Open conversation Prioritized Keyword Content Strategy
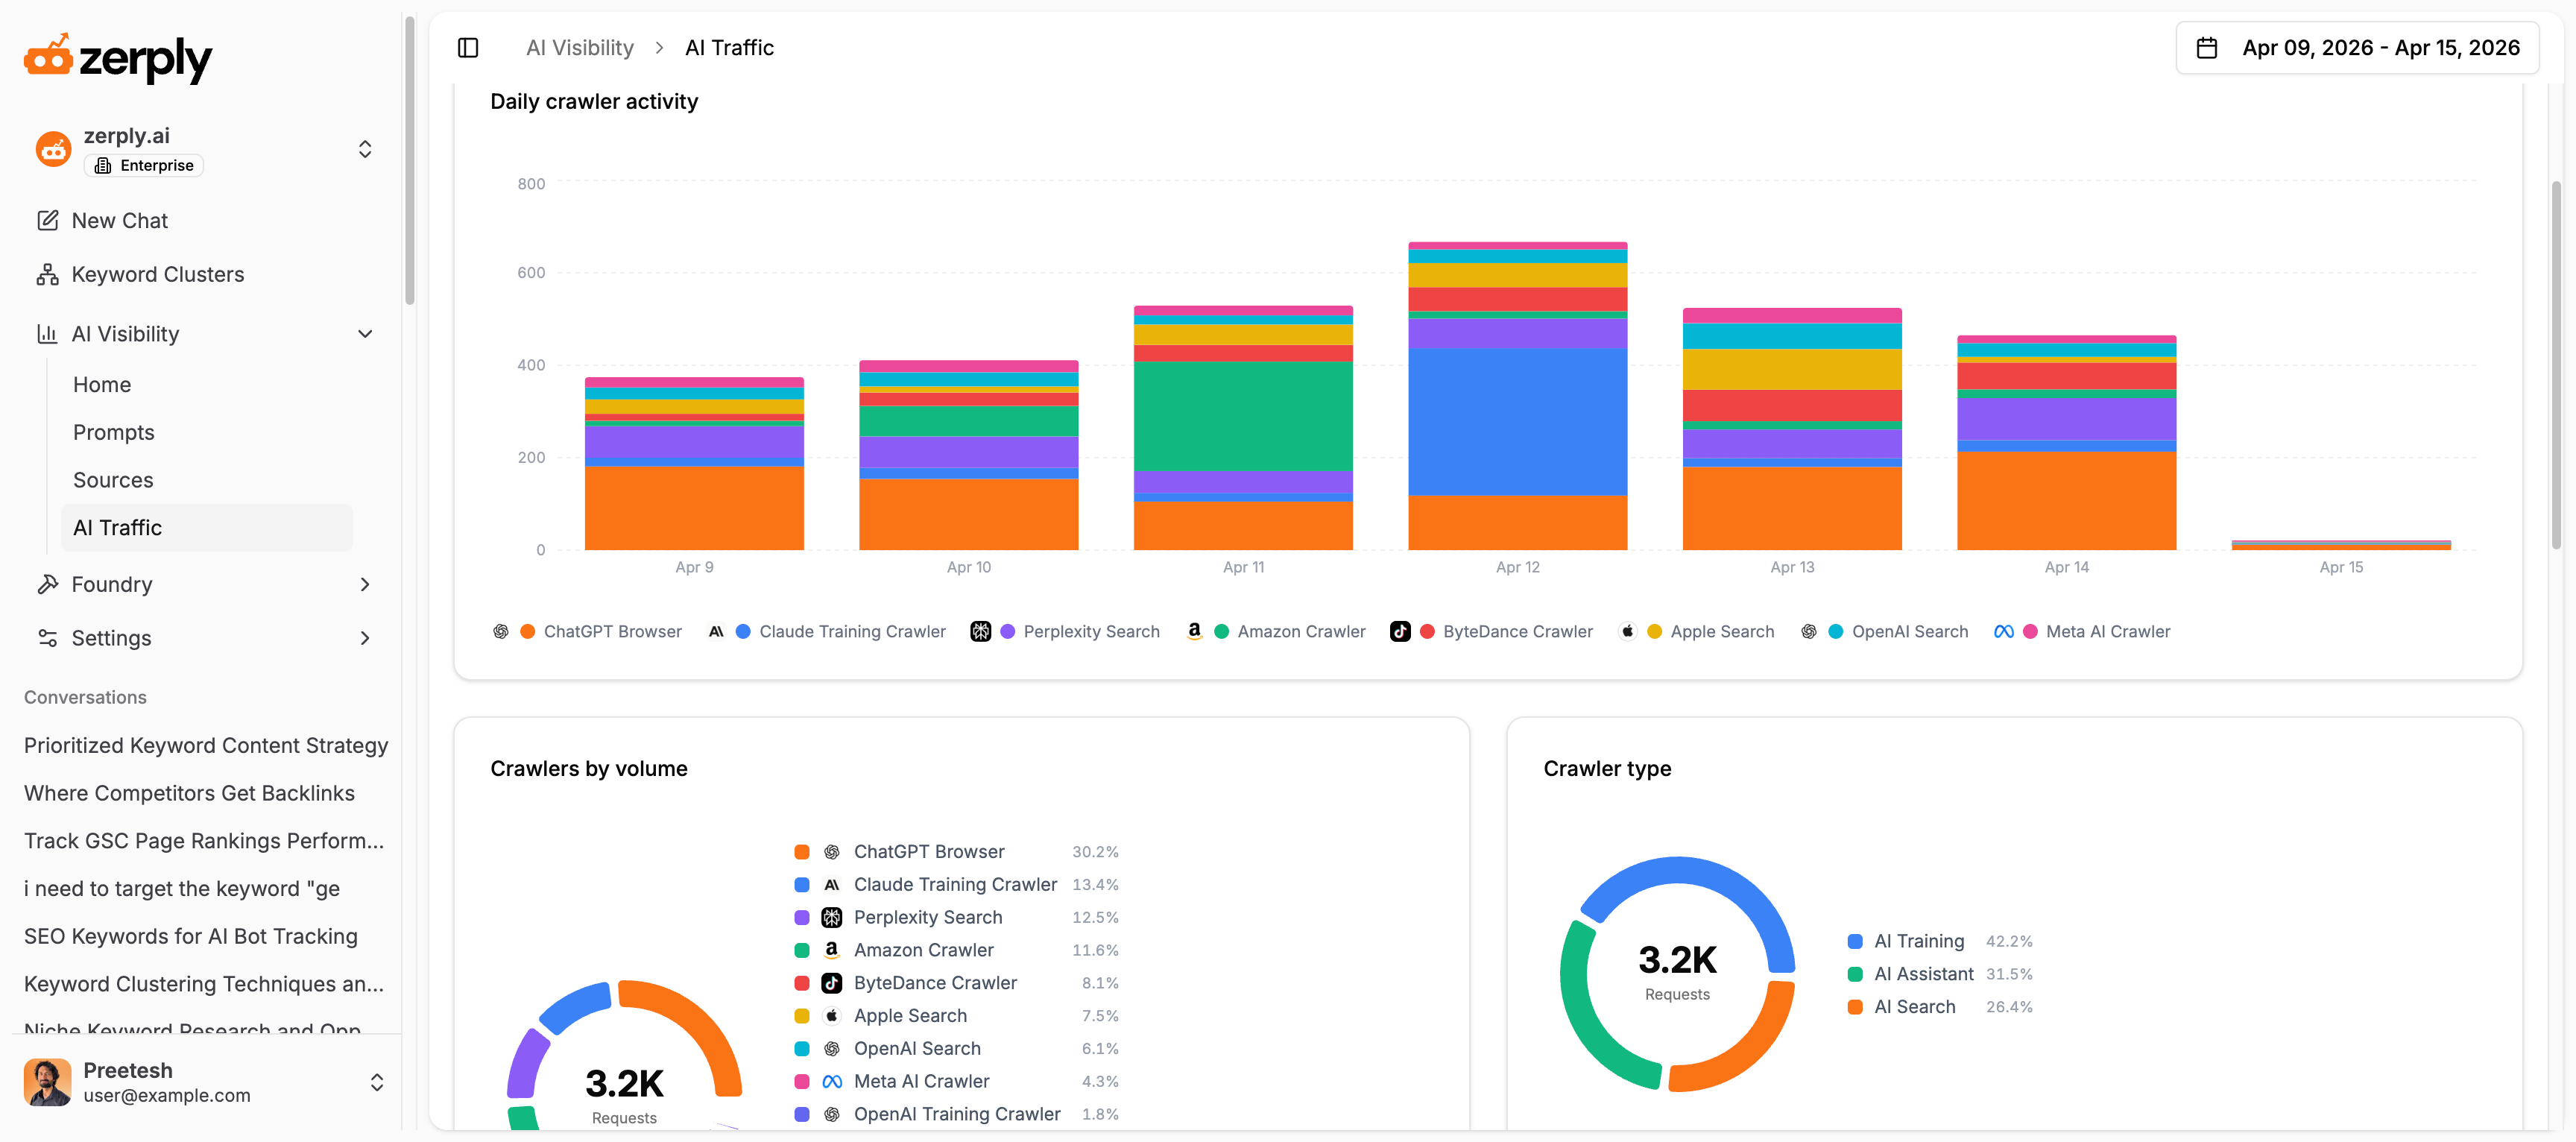 (206, 745)
